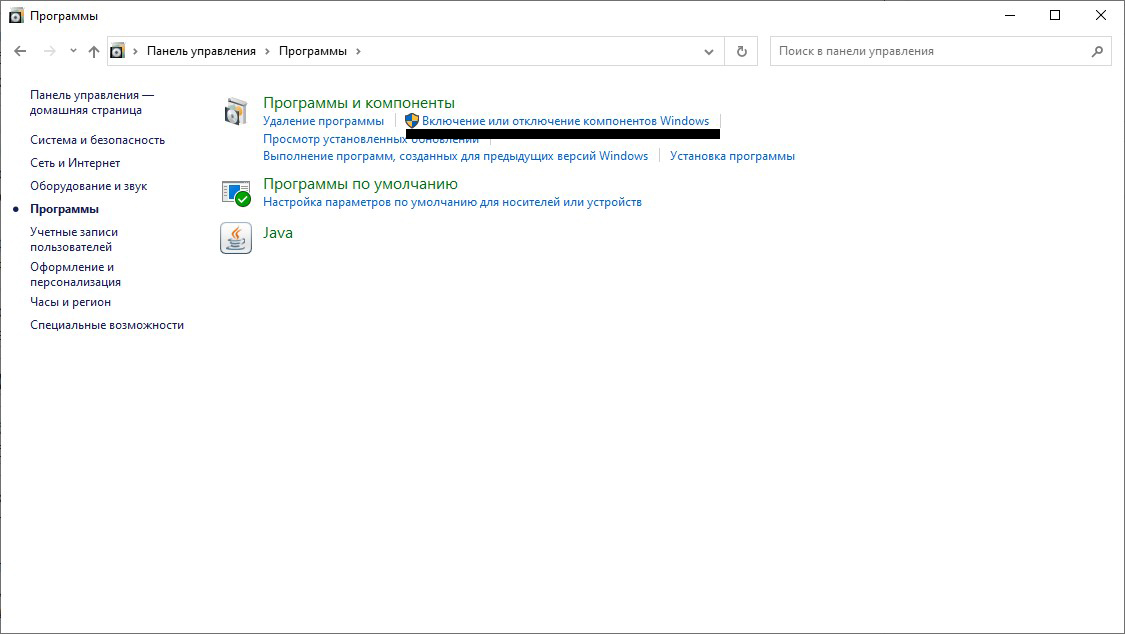Open the recent locations dropdown arrow
The height and width of the screenshot is (634, 1125).
click(73, 51)
